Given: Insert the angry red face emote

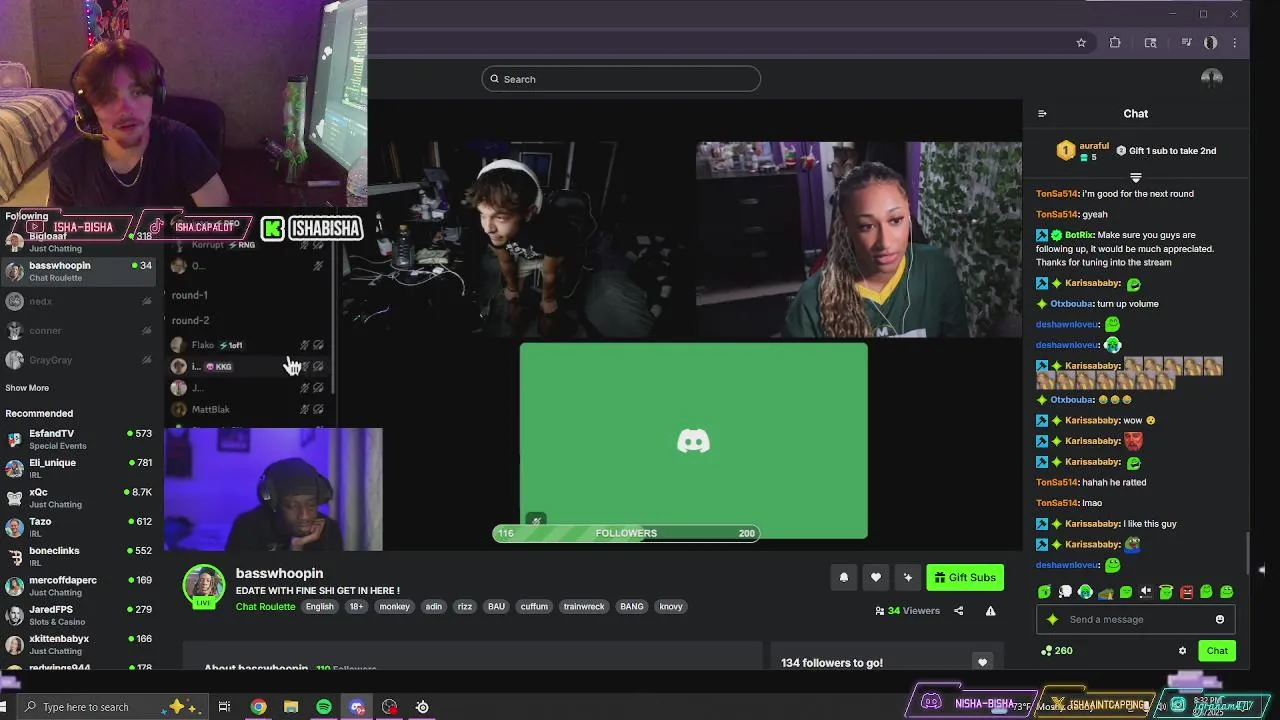Looking at the screenshot, I should coord(1186,592).
